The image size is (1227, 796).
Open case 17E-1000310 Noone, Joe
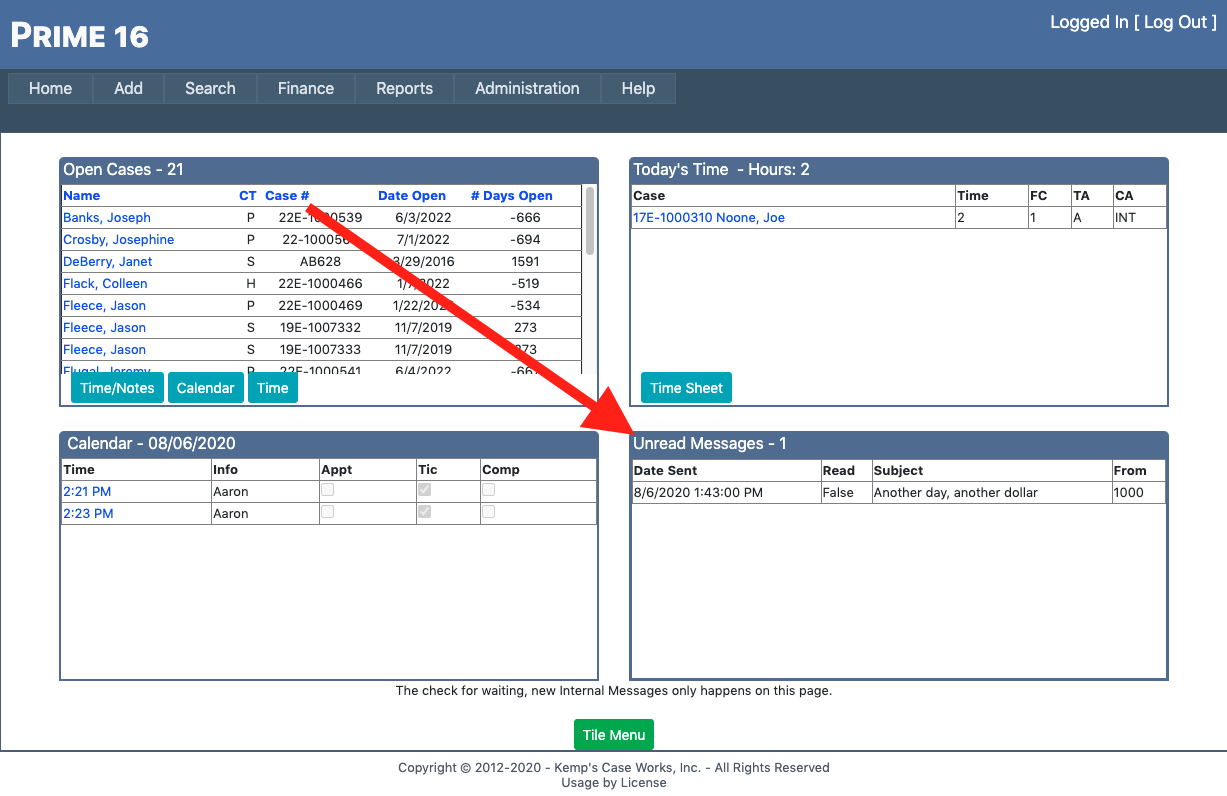click(708, 217)
